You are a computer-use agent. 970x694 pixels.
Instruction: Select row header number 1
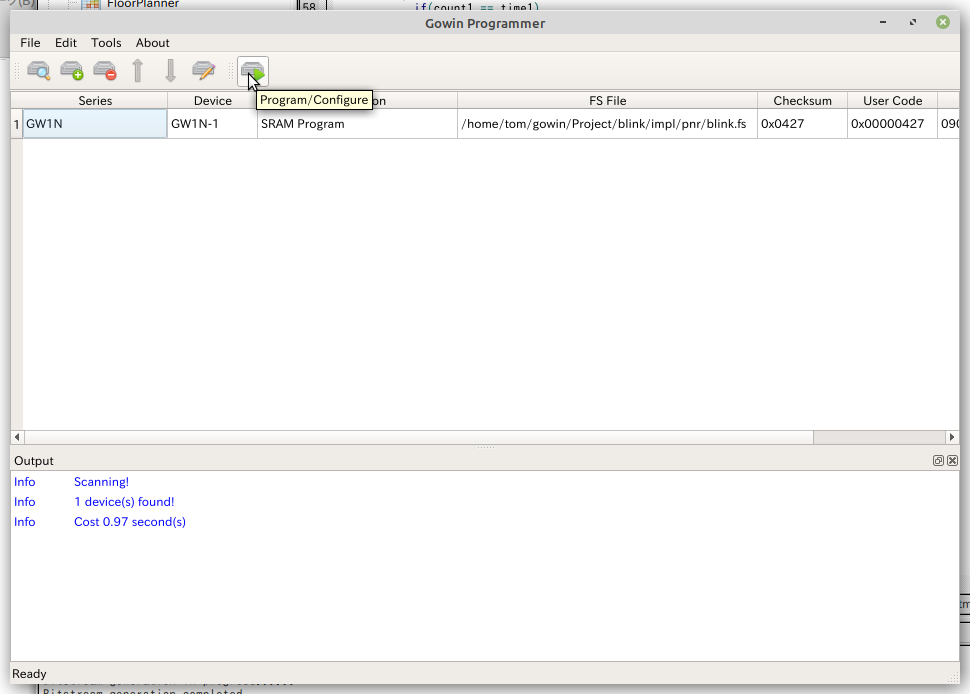pos(17,124)
